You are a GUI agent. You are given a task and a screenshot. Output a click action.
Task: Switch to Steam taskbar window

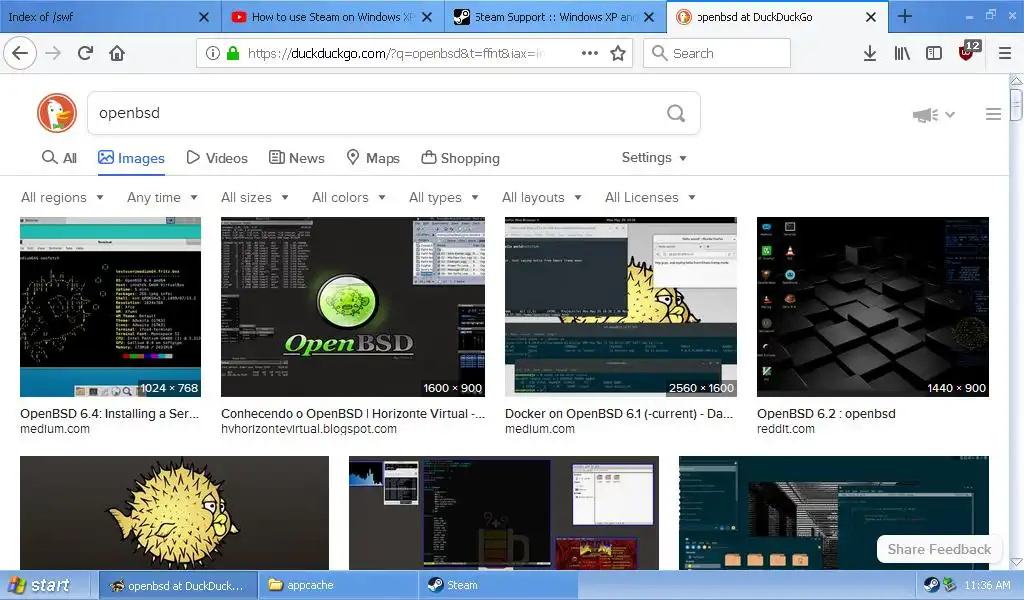pyautogui.click(x=498, y=585)
